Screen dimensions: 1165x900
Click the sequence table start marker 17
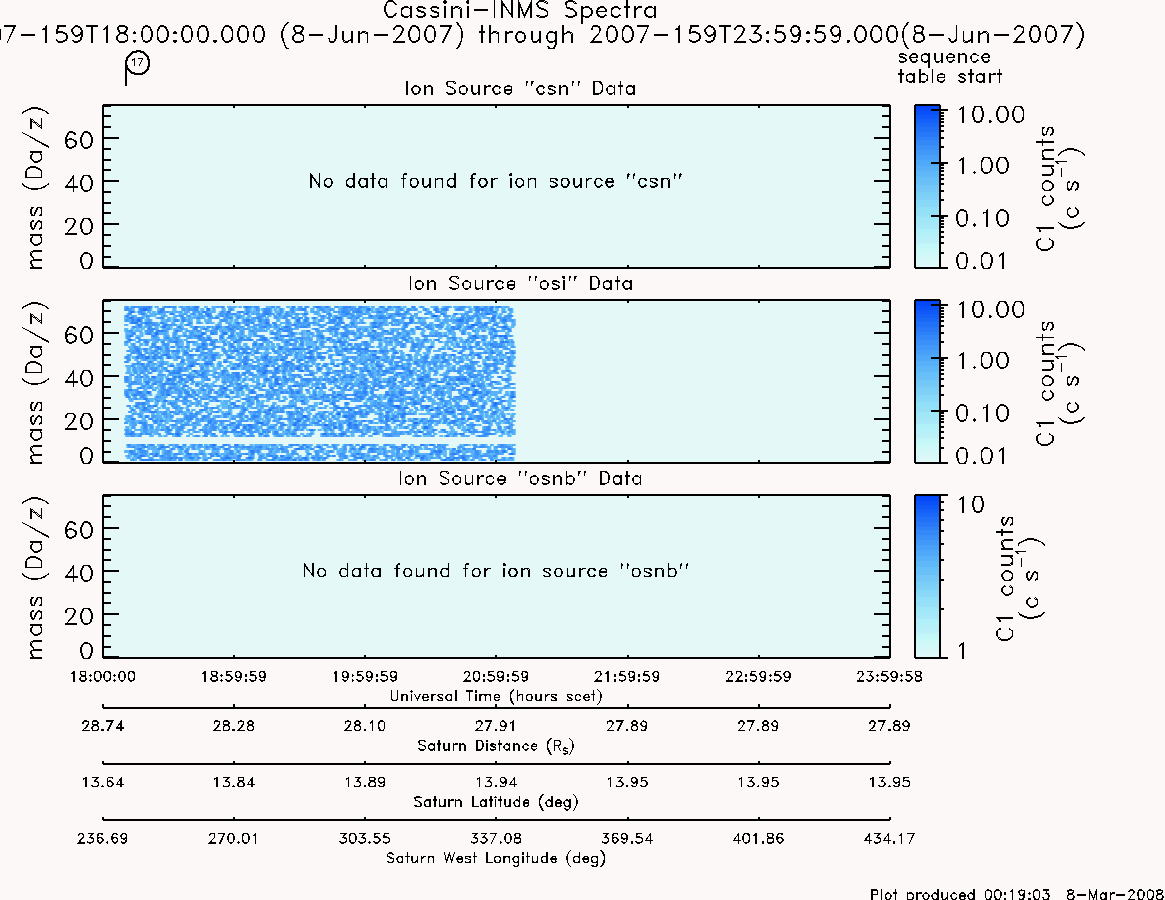[137, 63]
